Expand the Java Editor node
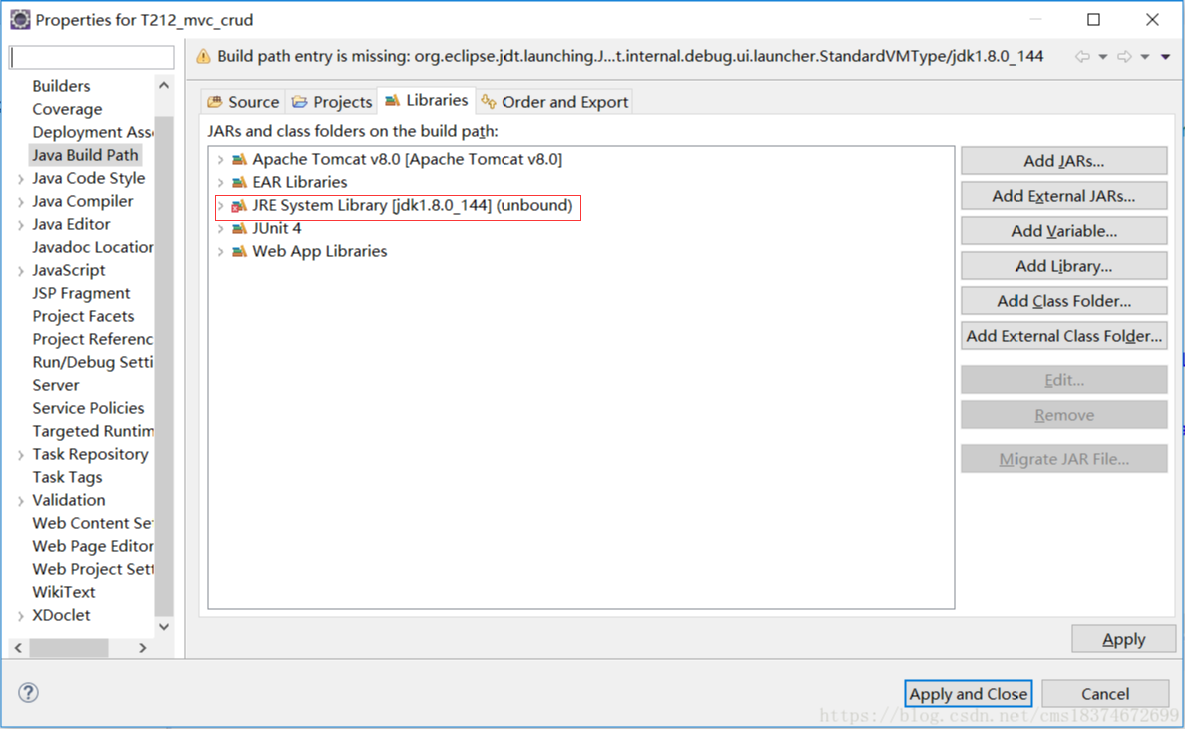This screenshot has height=729, width=1185. click(x=20, y=225)
